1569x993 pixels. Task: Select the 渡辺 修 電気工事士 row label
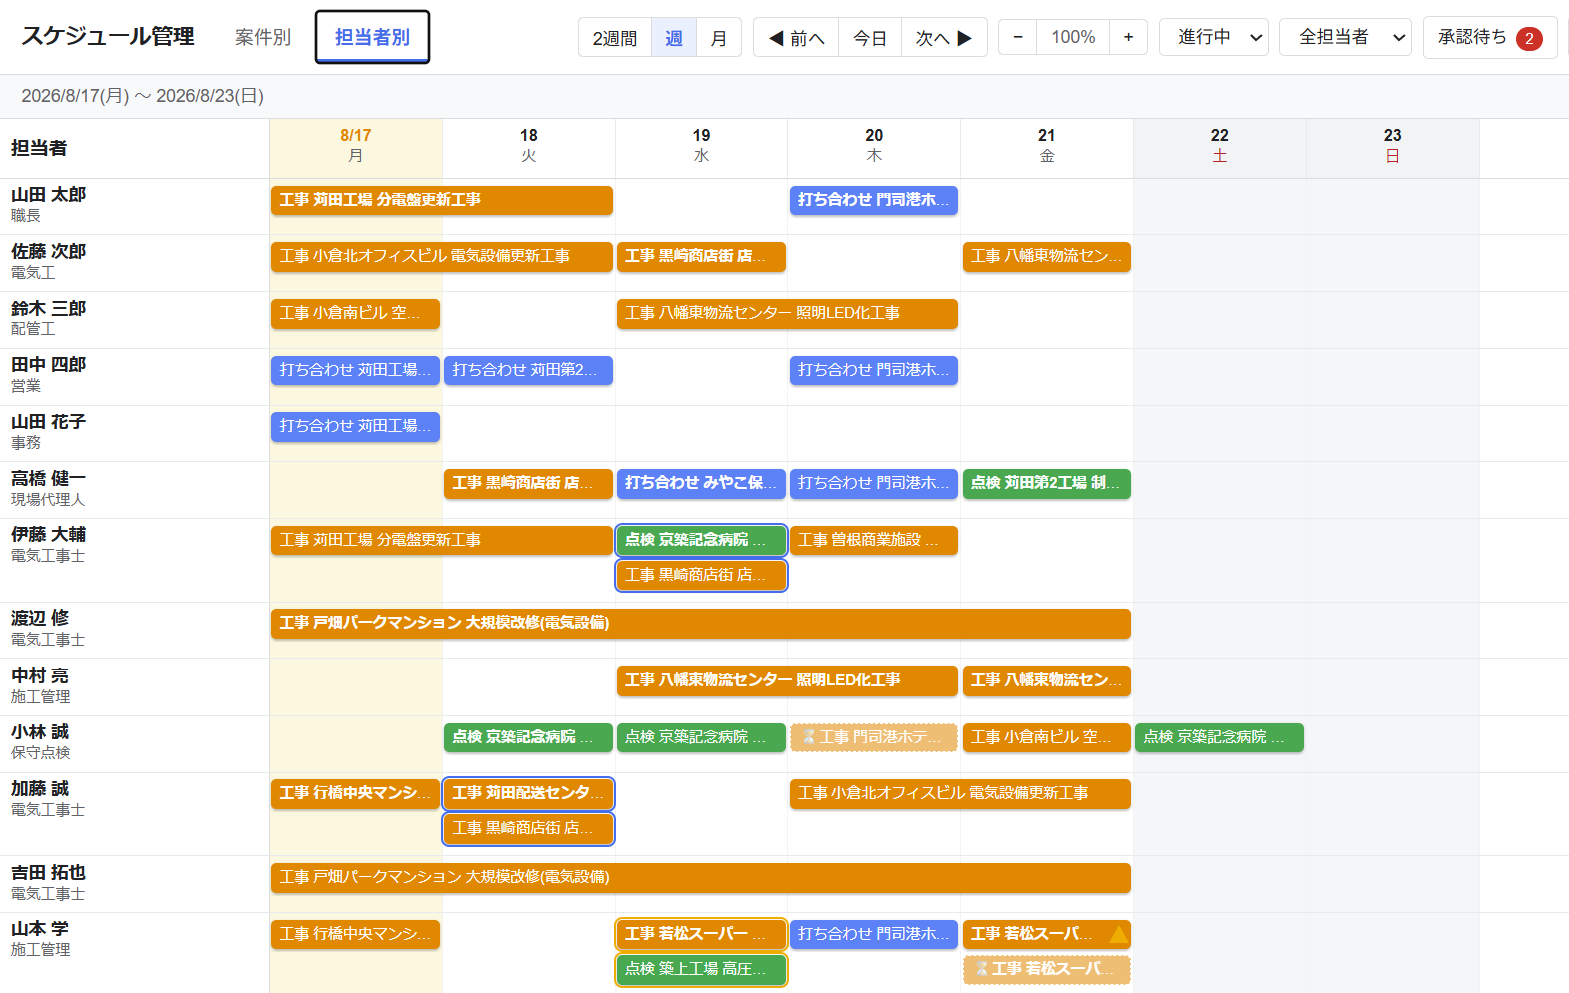(135, 630)
